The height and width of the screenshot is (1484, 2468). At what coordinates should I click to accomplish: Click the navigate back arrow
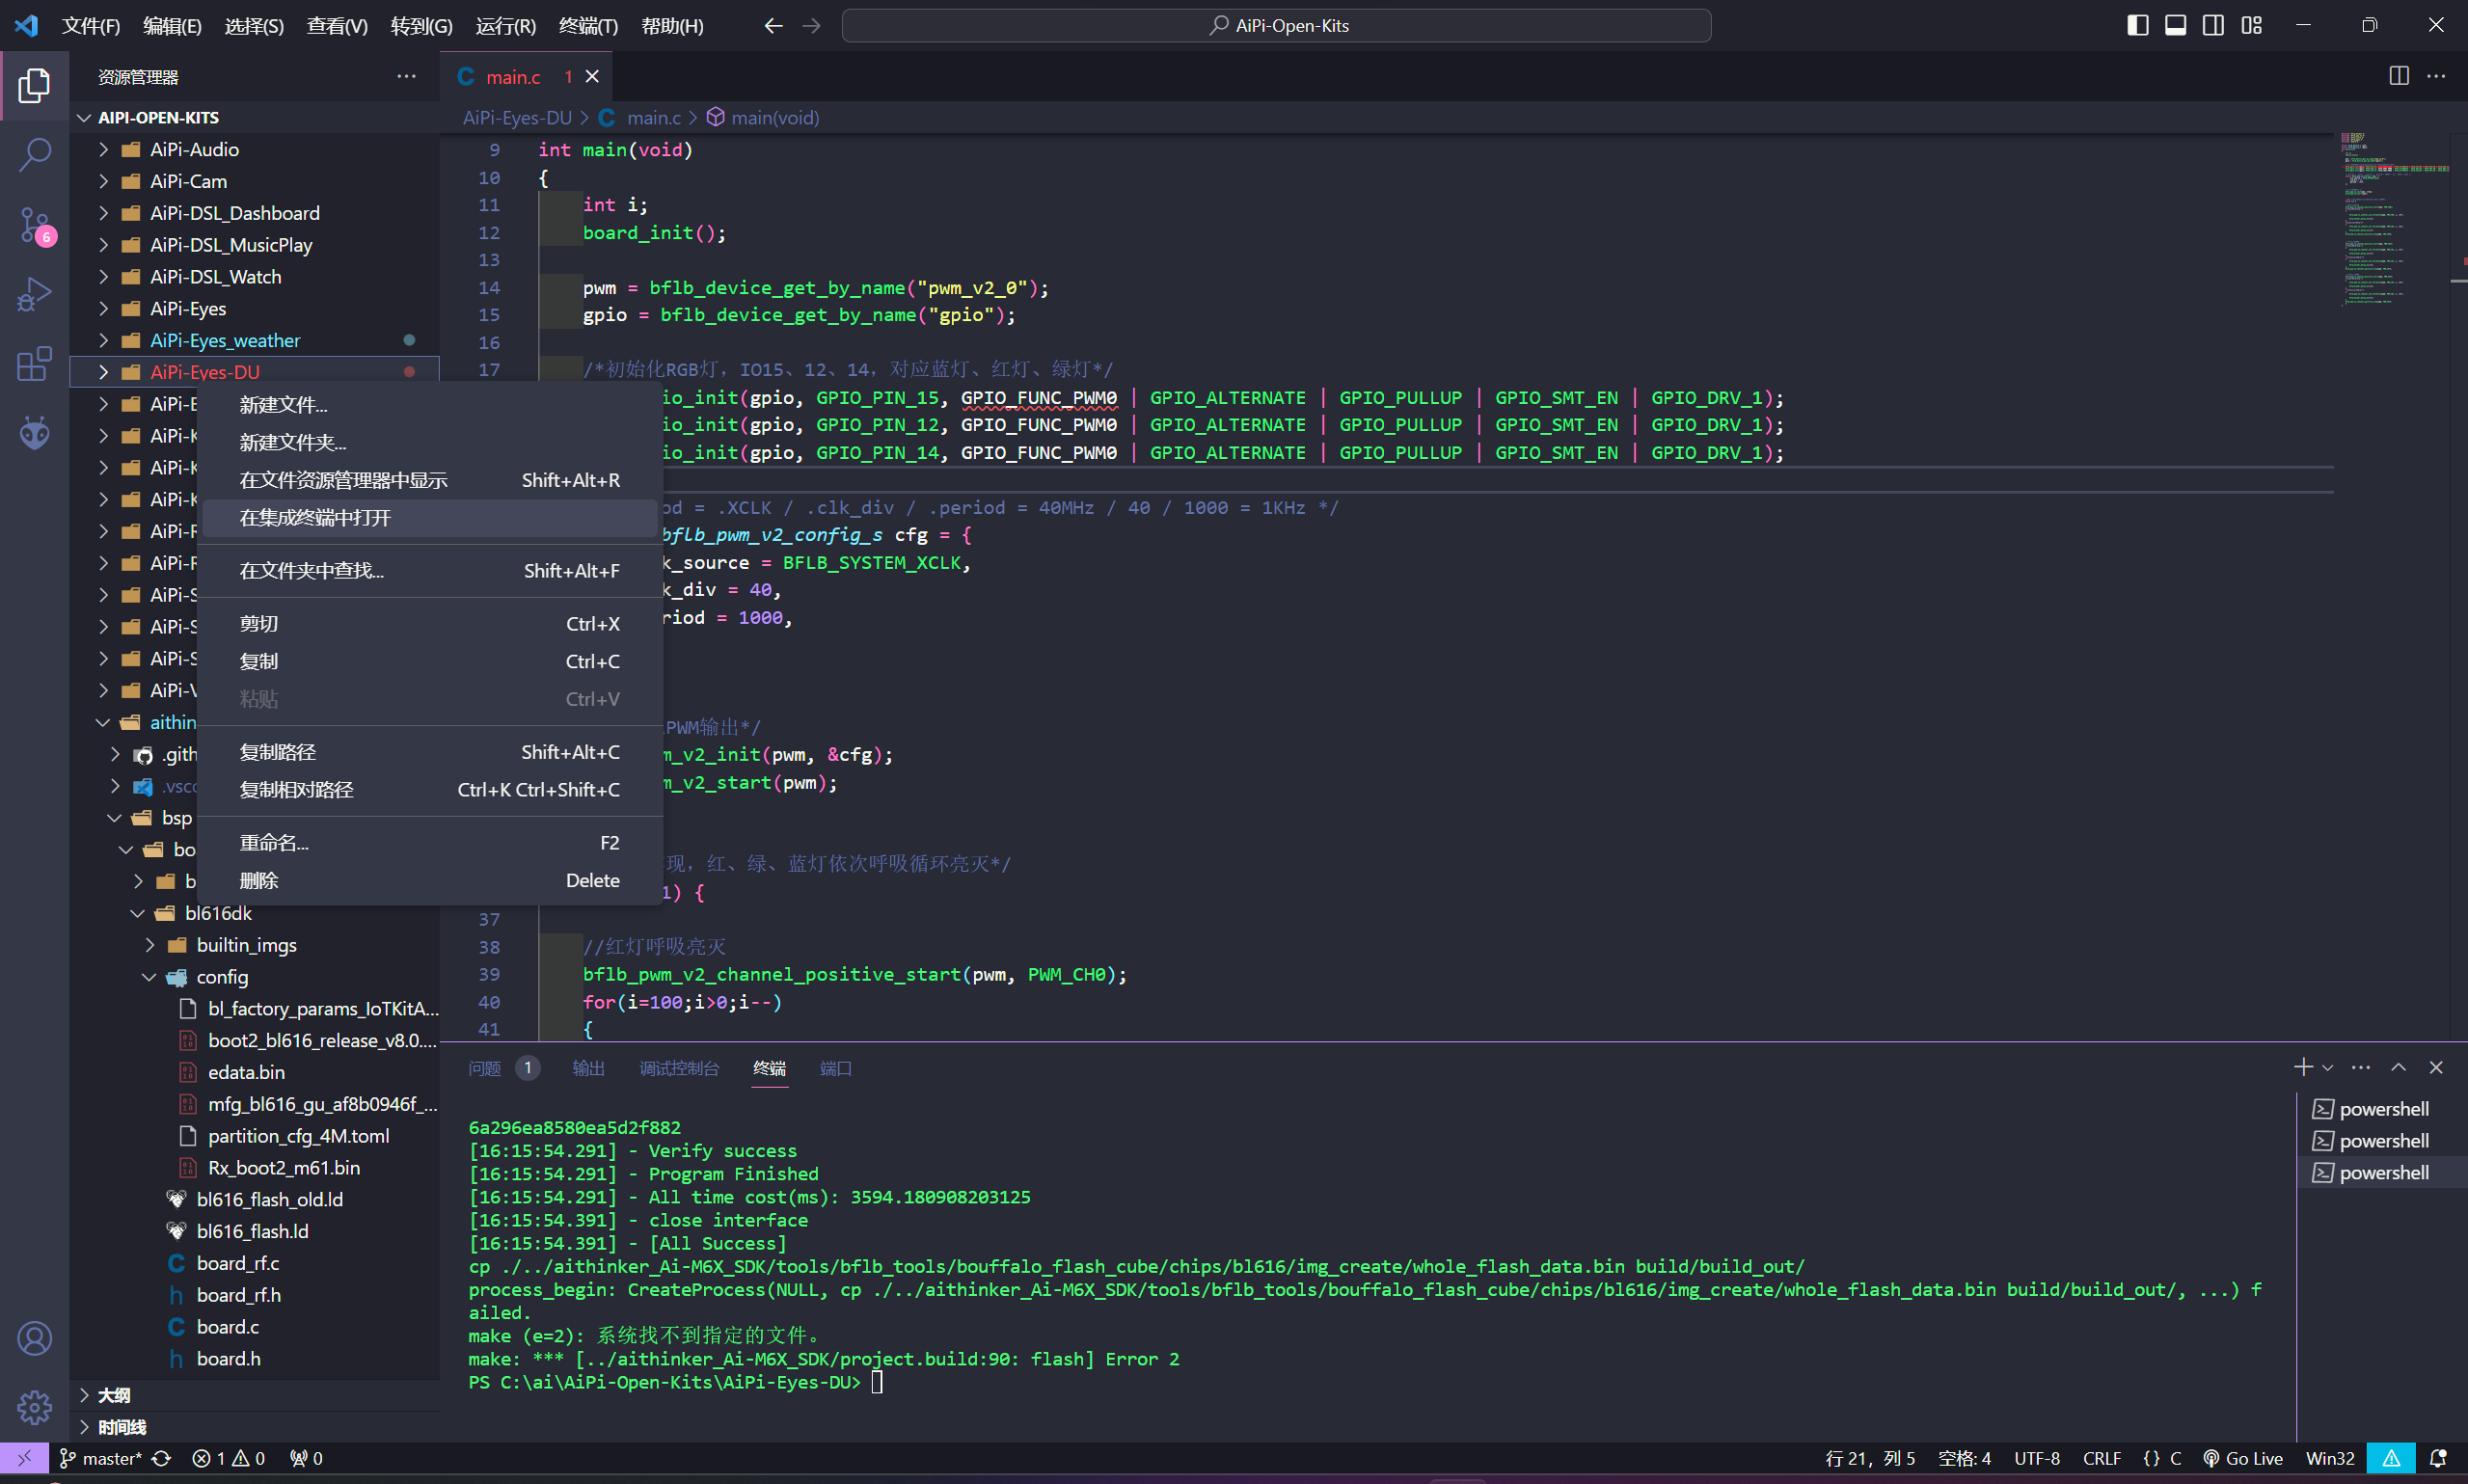(x=773, y=25)
